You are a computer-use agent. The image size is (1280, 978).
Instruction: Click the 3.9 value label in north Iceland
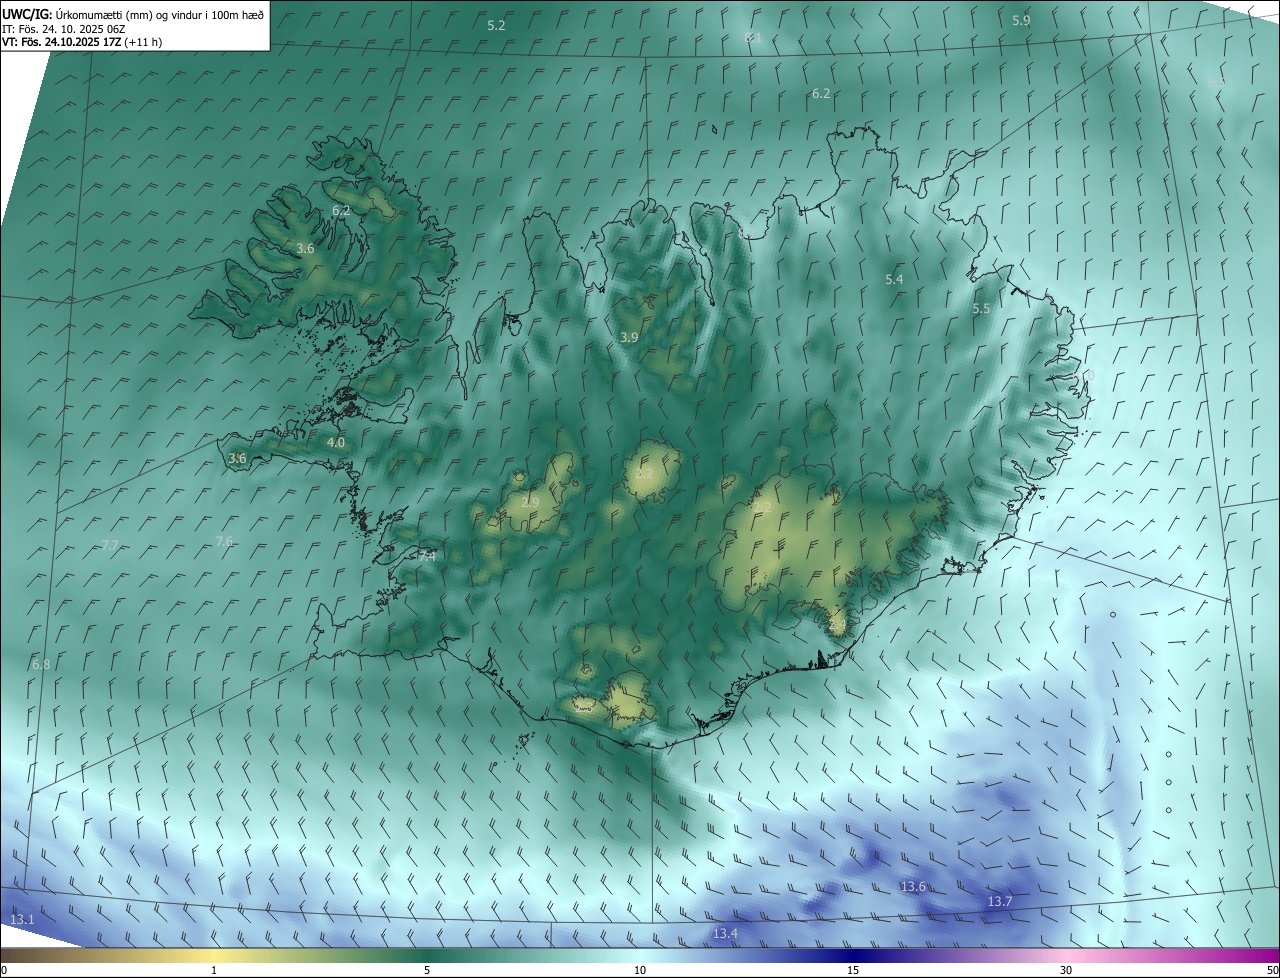pos(629,338)
